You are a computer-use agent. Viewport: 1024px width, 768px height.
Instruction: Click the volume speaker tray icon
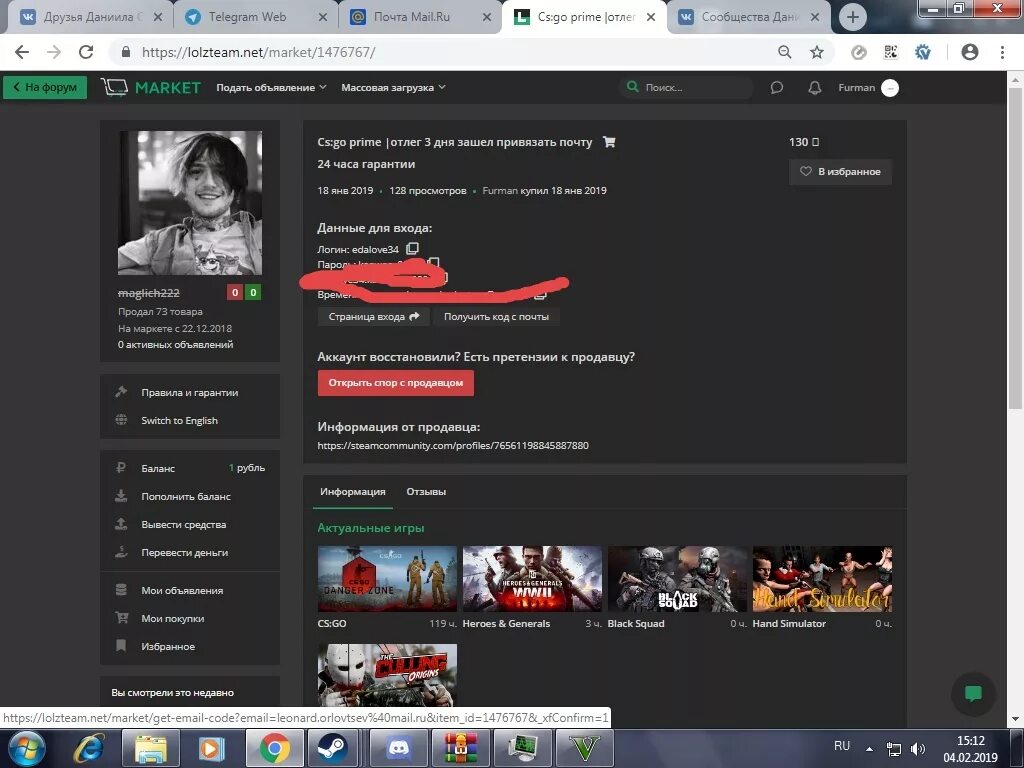918,748
